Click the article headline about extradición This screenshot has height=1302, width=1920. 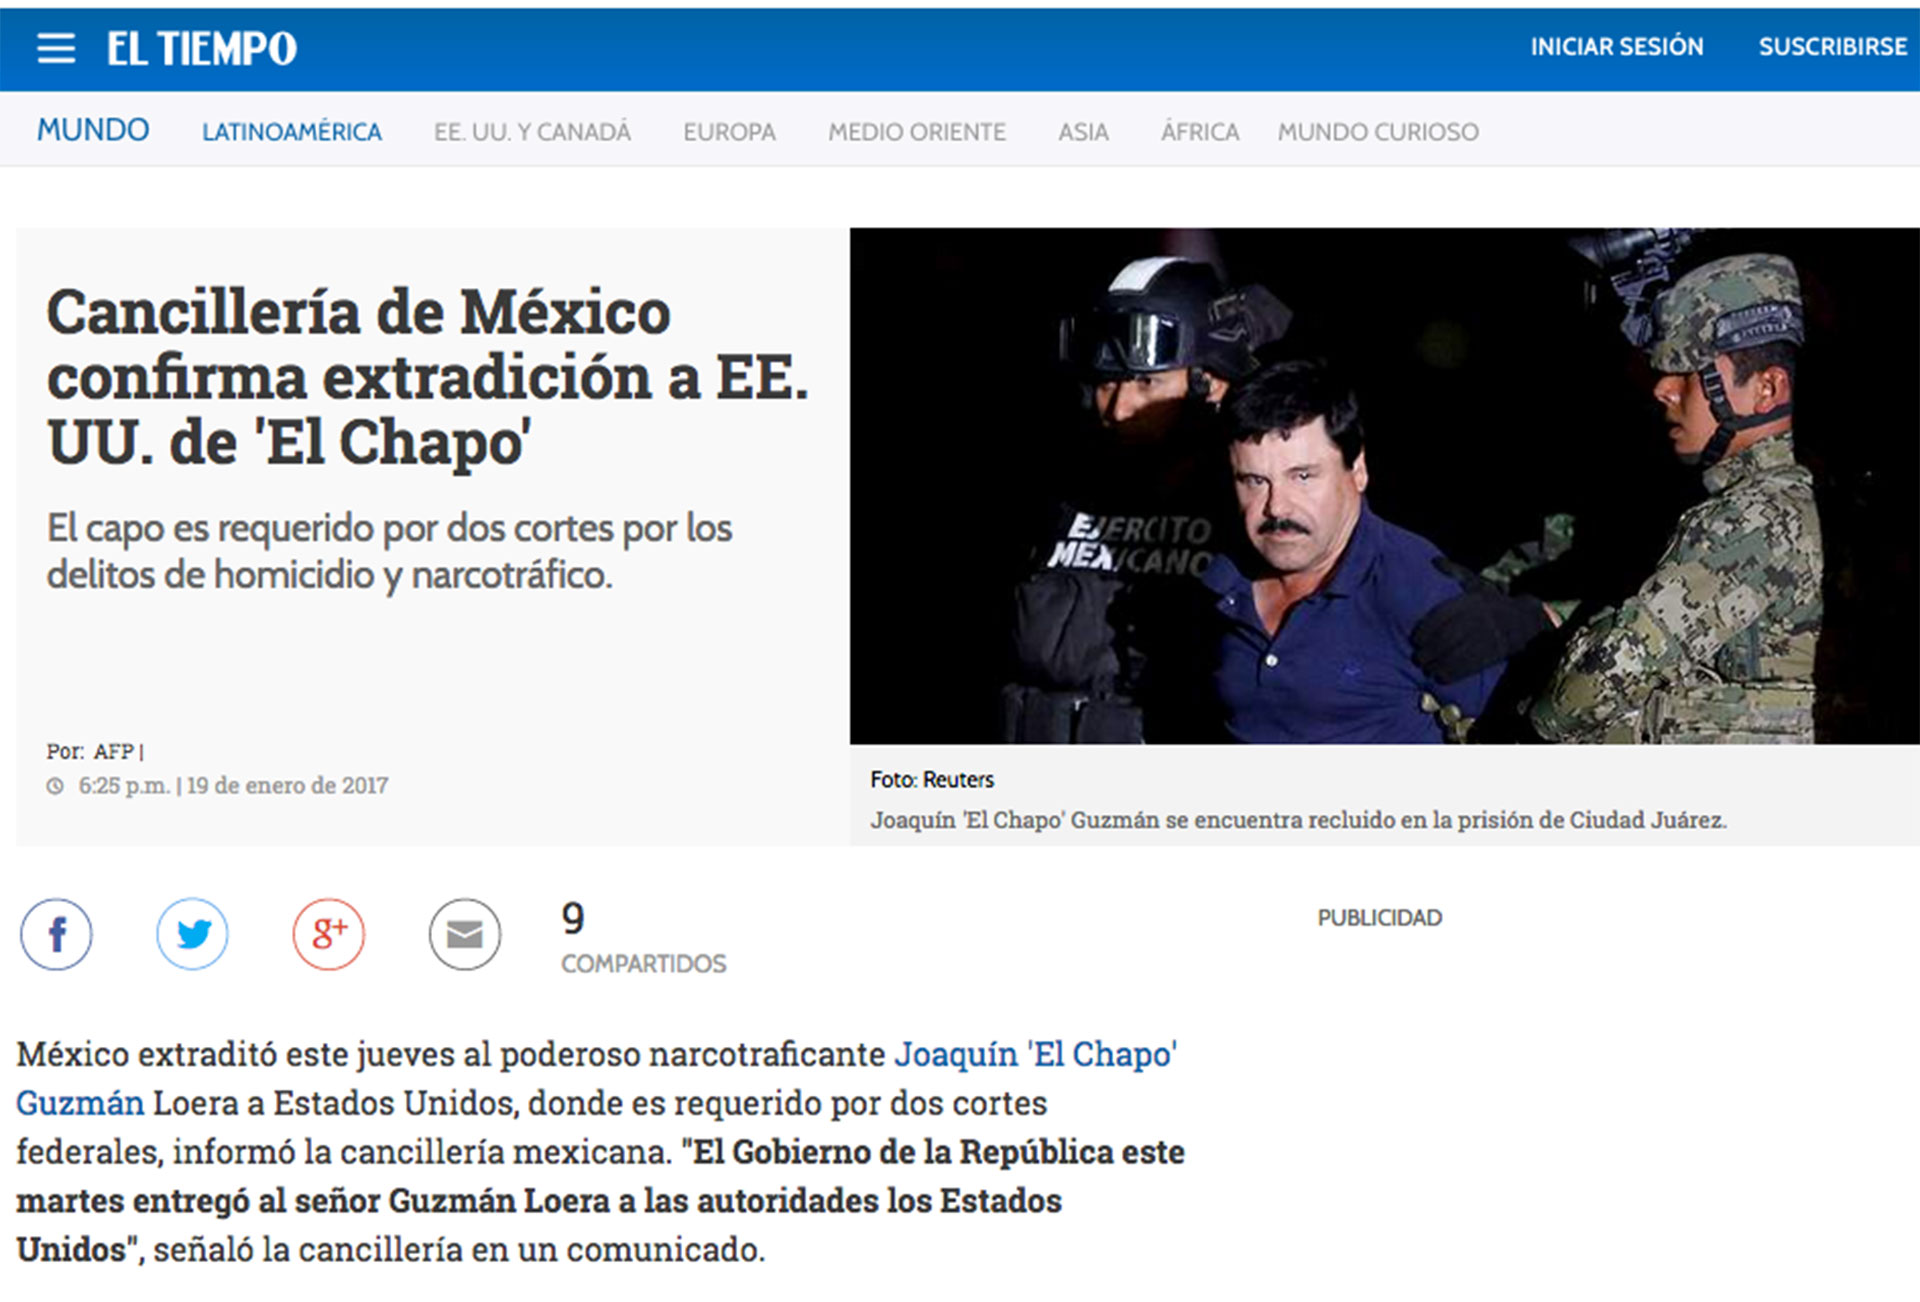428,377
